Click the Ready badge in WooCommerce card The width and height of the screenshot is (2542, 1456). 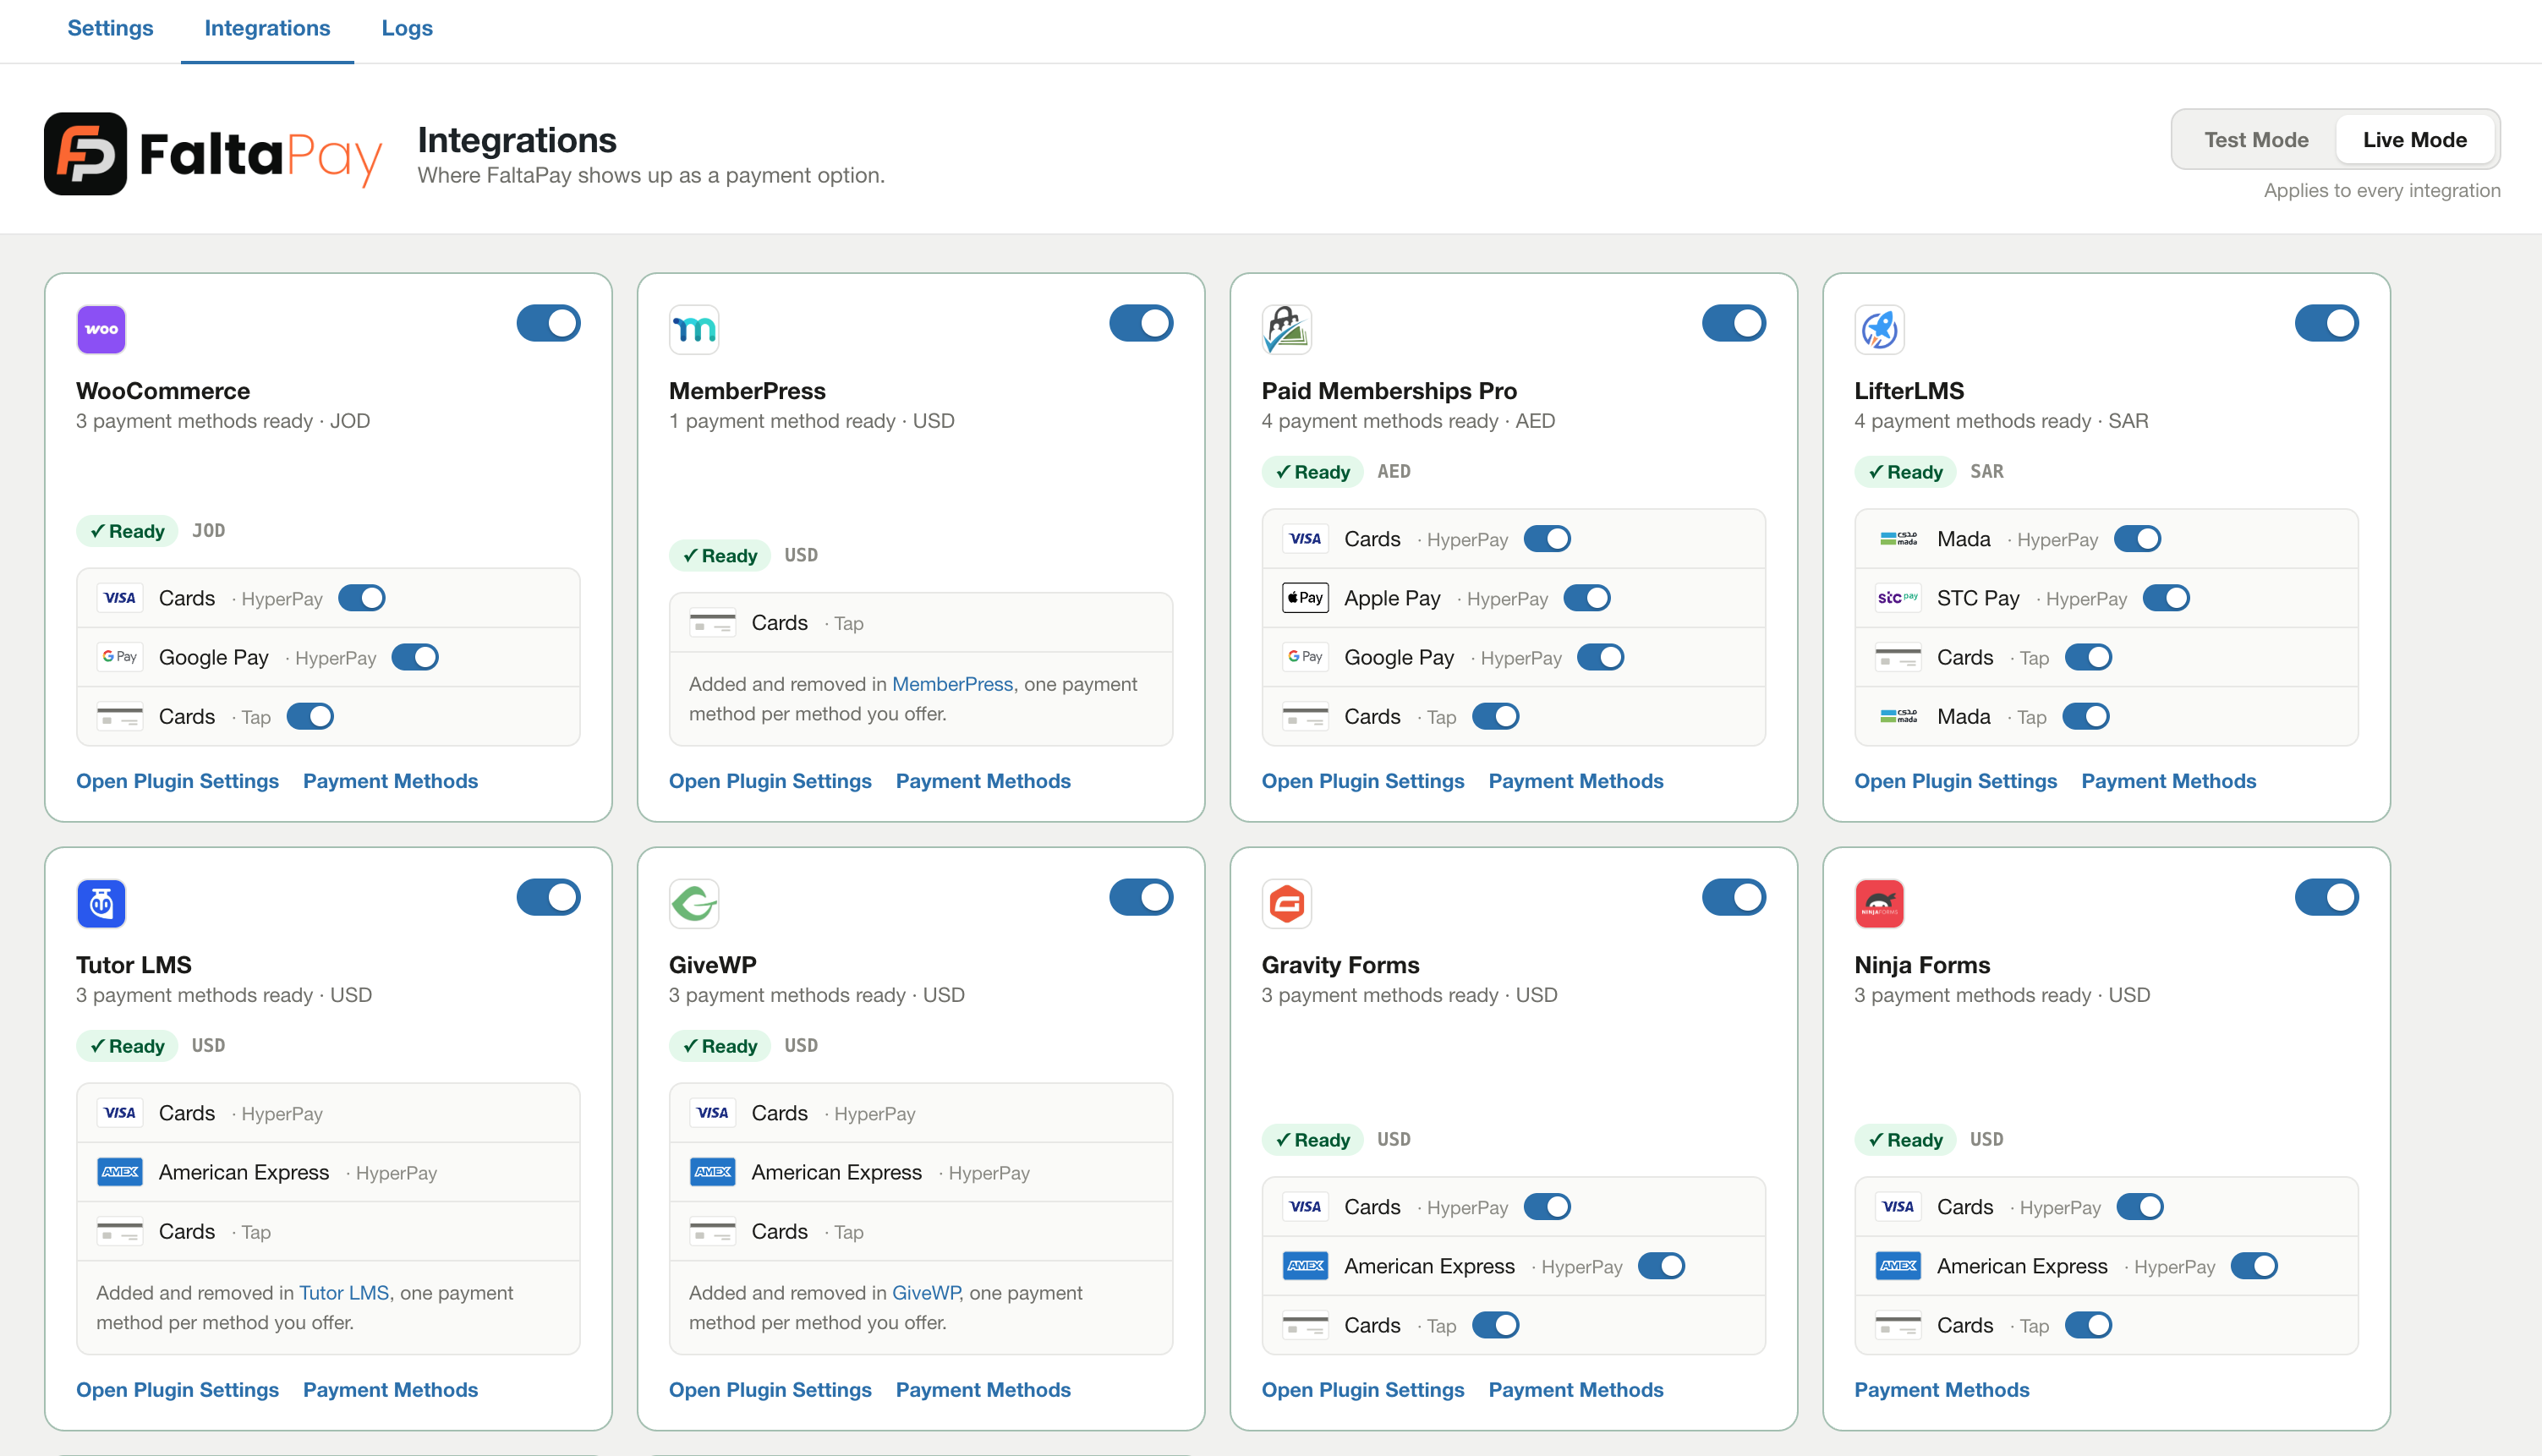[127, 531]
